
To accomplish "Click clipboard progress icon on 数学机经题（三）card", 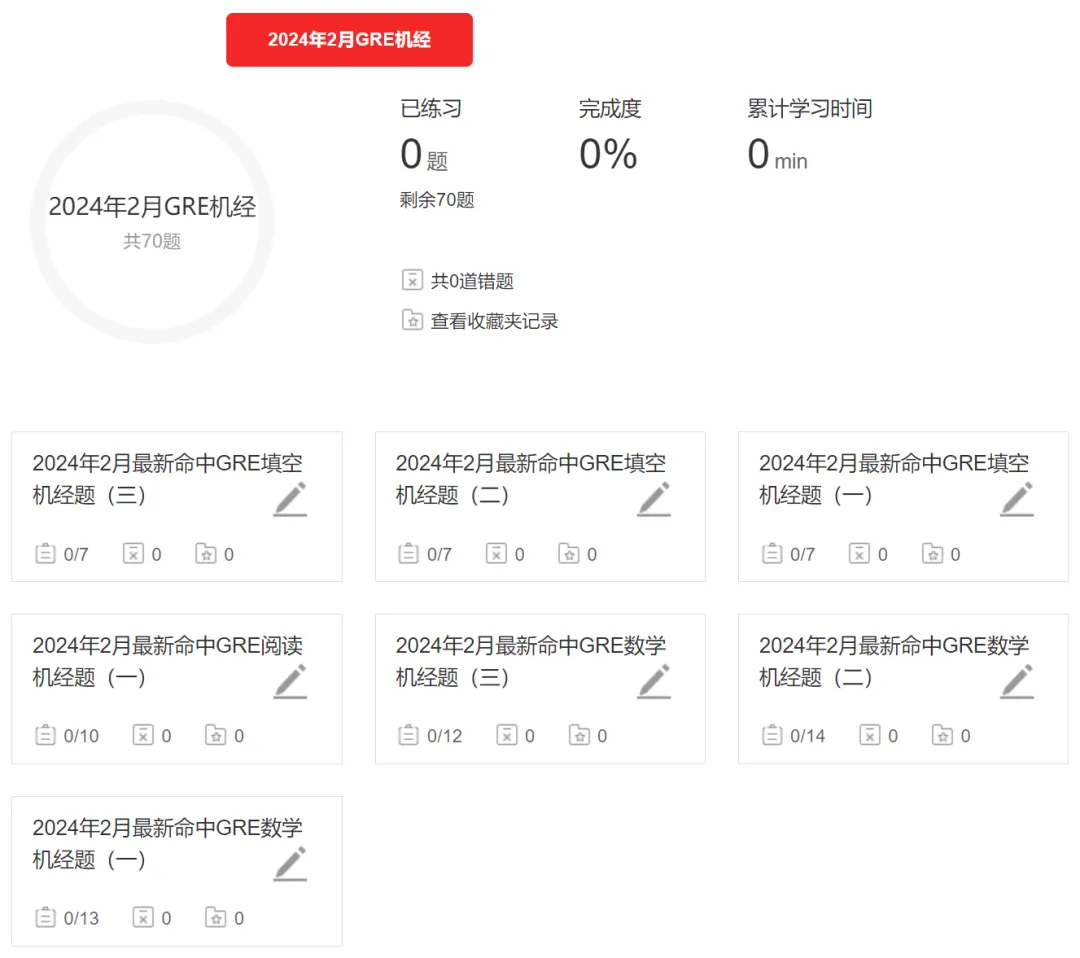I will pyautogui.click(x=408, y=736).
